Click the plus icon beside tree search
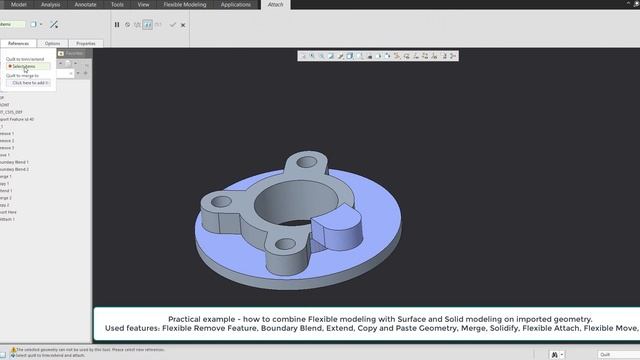Viewport: 640px width, 360px height. (86, 73)
